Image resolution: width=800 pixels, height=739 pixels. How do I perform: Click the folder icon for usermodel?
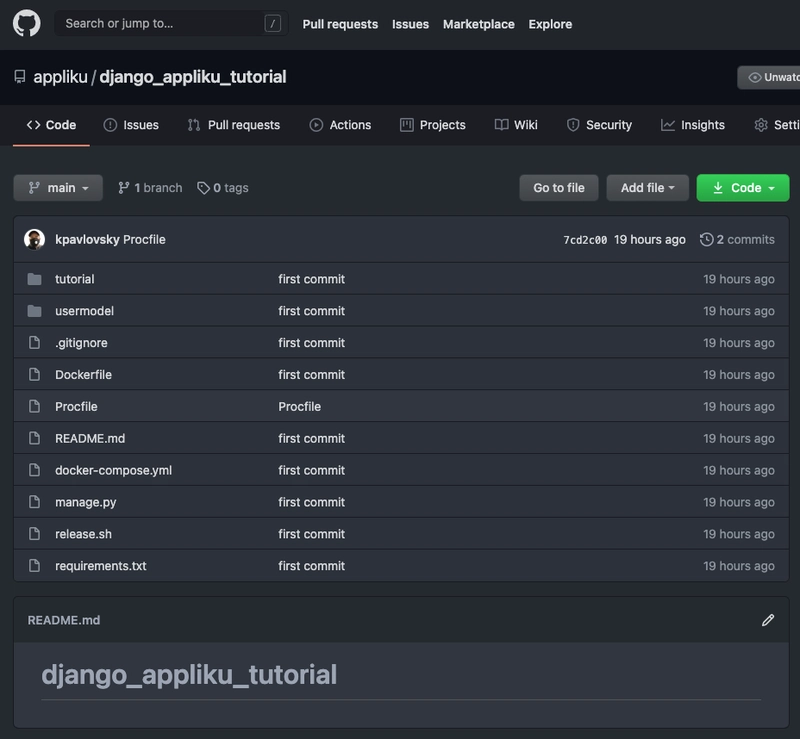(34, 311)
